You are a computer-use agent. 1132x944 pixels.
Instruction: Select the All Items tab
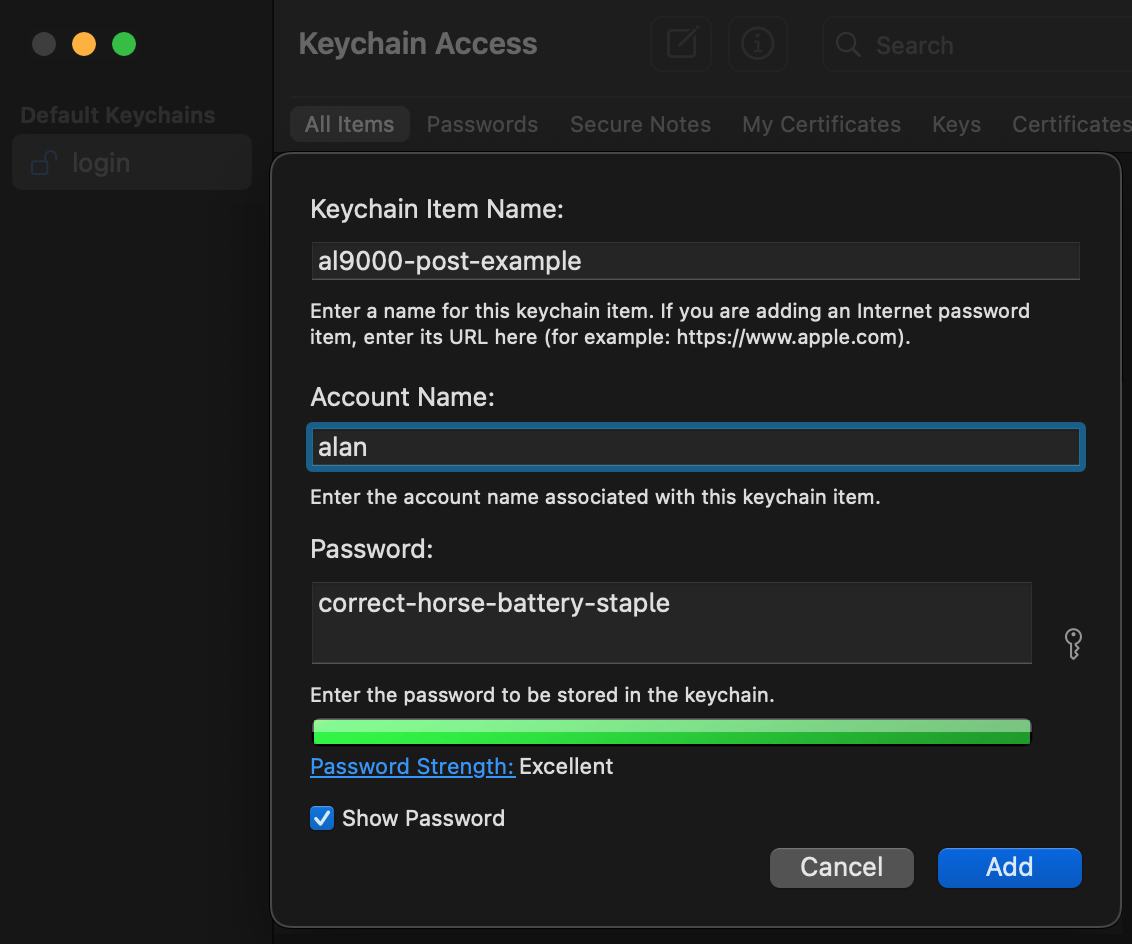[349, 124]
